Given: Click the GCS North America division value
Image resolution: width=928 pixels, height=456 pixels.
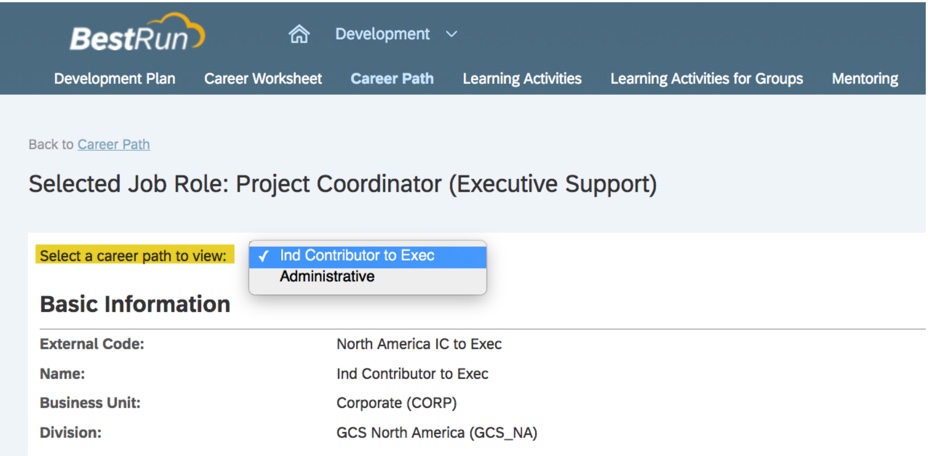Looking at the screenshot, I should 437,433.
